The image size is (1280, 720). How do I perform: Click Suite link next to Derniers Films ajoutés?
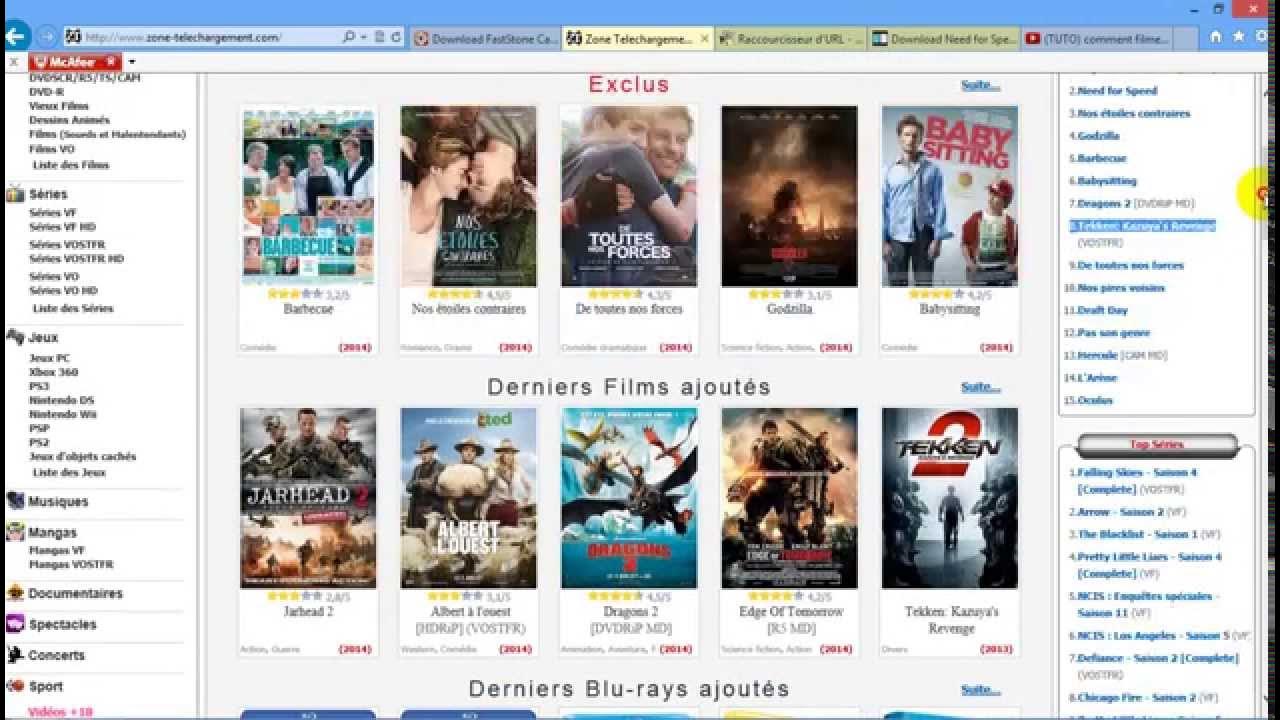(x=980, y=387)
